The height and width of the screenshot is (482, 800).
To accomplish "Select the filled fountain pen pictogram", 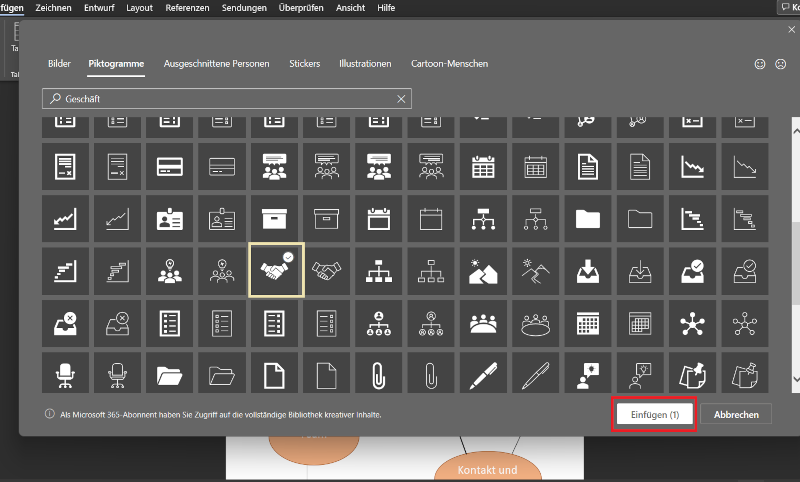I will (x=484, y=374).
